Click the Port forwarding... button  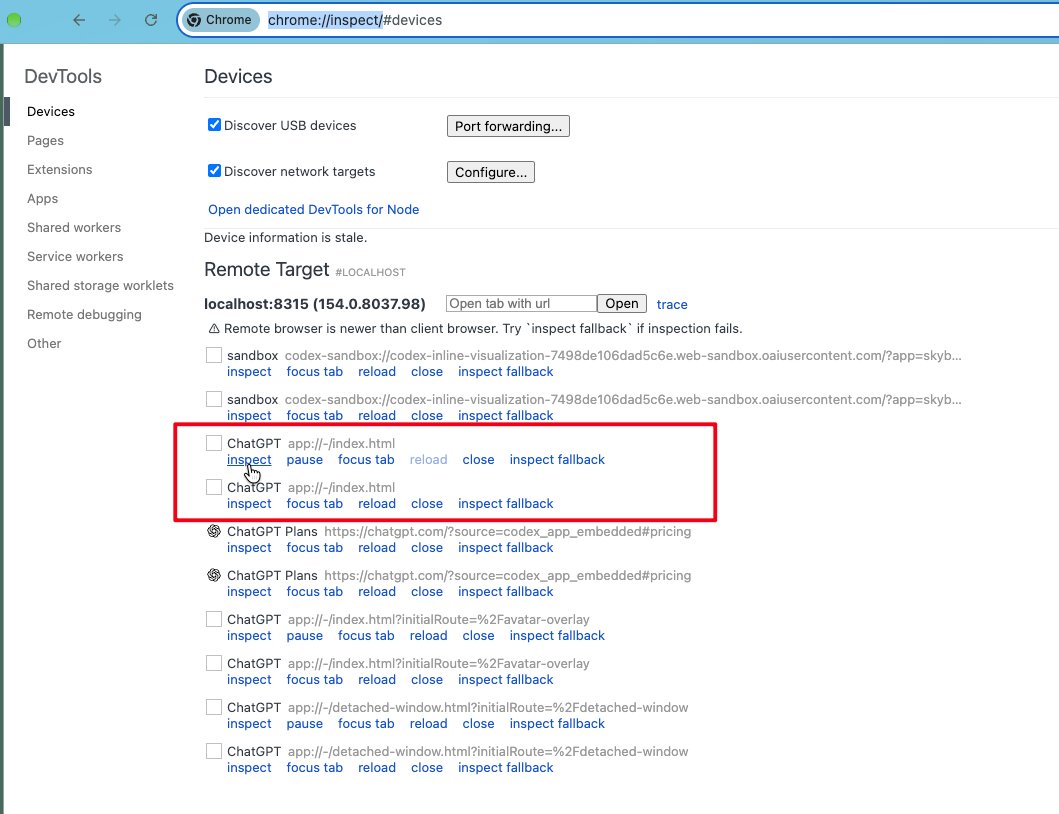click(x=508, y=126)
